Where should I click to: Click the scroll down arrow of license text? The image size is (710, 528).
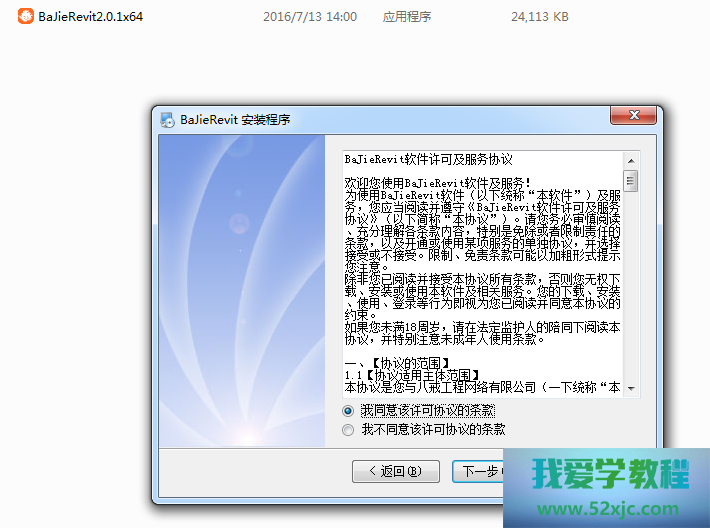(630, 387)
